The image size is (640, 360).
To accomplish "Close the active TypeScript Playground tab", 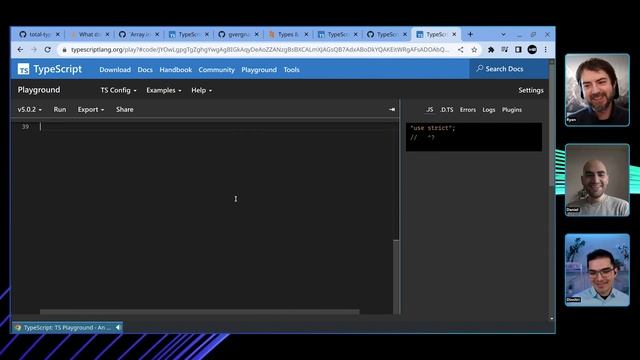I will 454,35.
